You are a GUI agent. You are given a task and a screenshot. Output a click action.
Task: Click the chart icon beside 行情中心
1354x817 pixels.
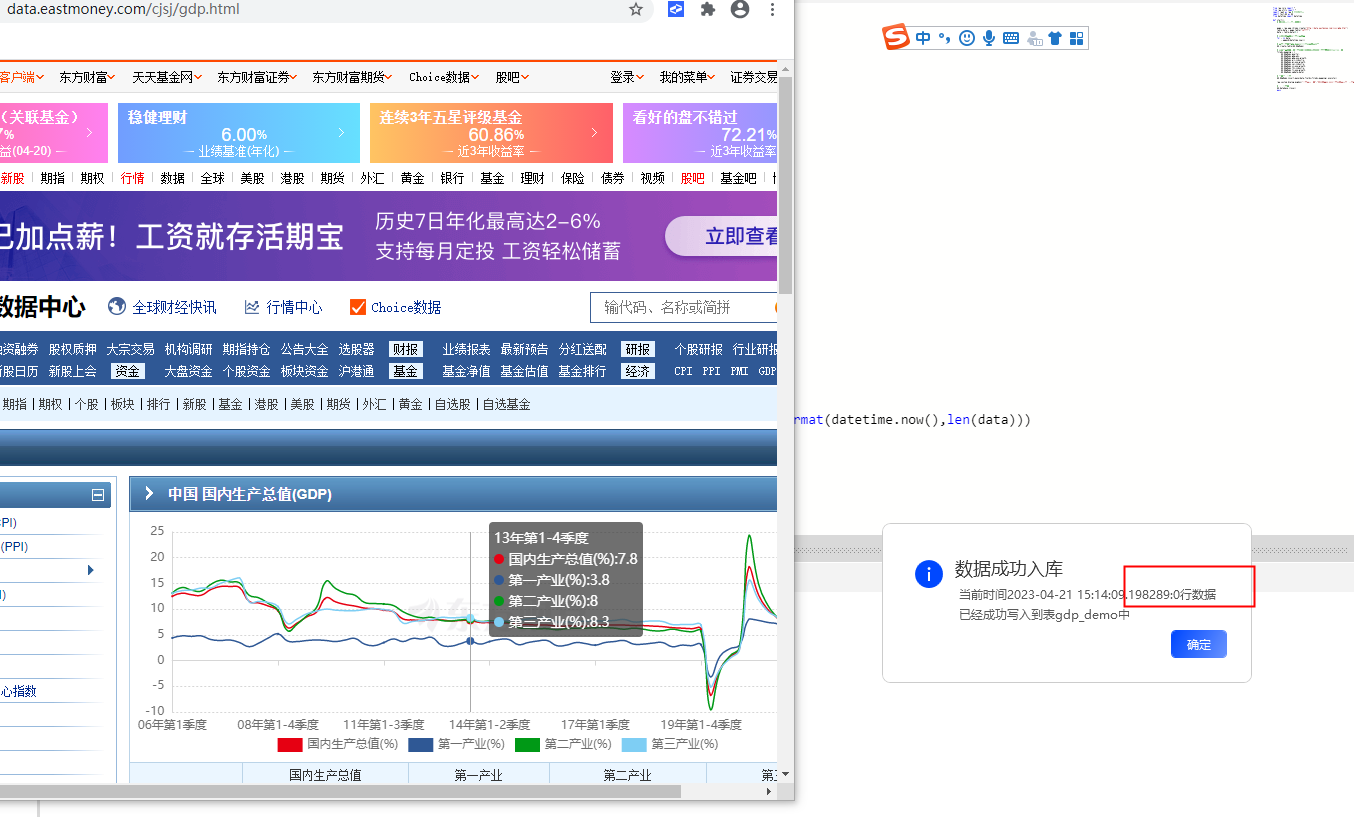pos(252,307)
